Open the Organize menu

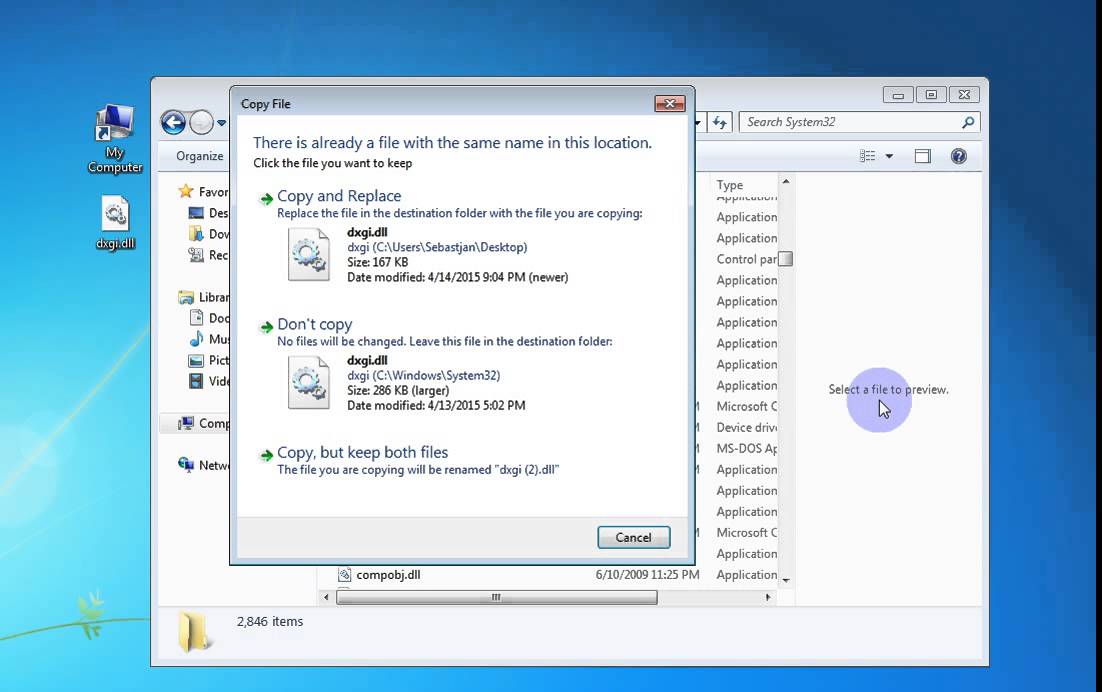200,156
